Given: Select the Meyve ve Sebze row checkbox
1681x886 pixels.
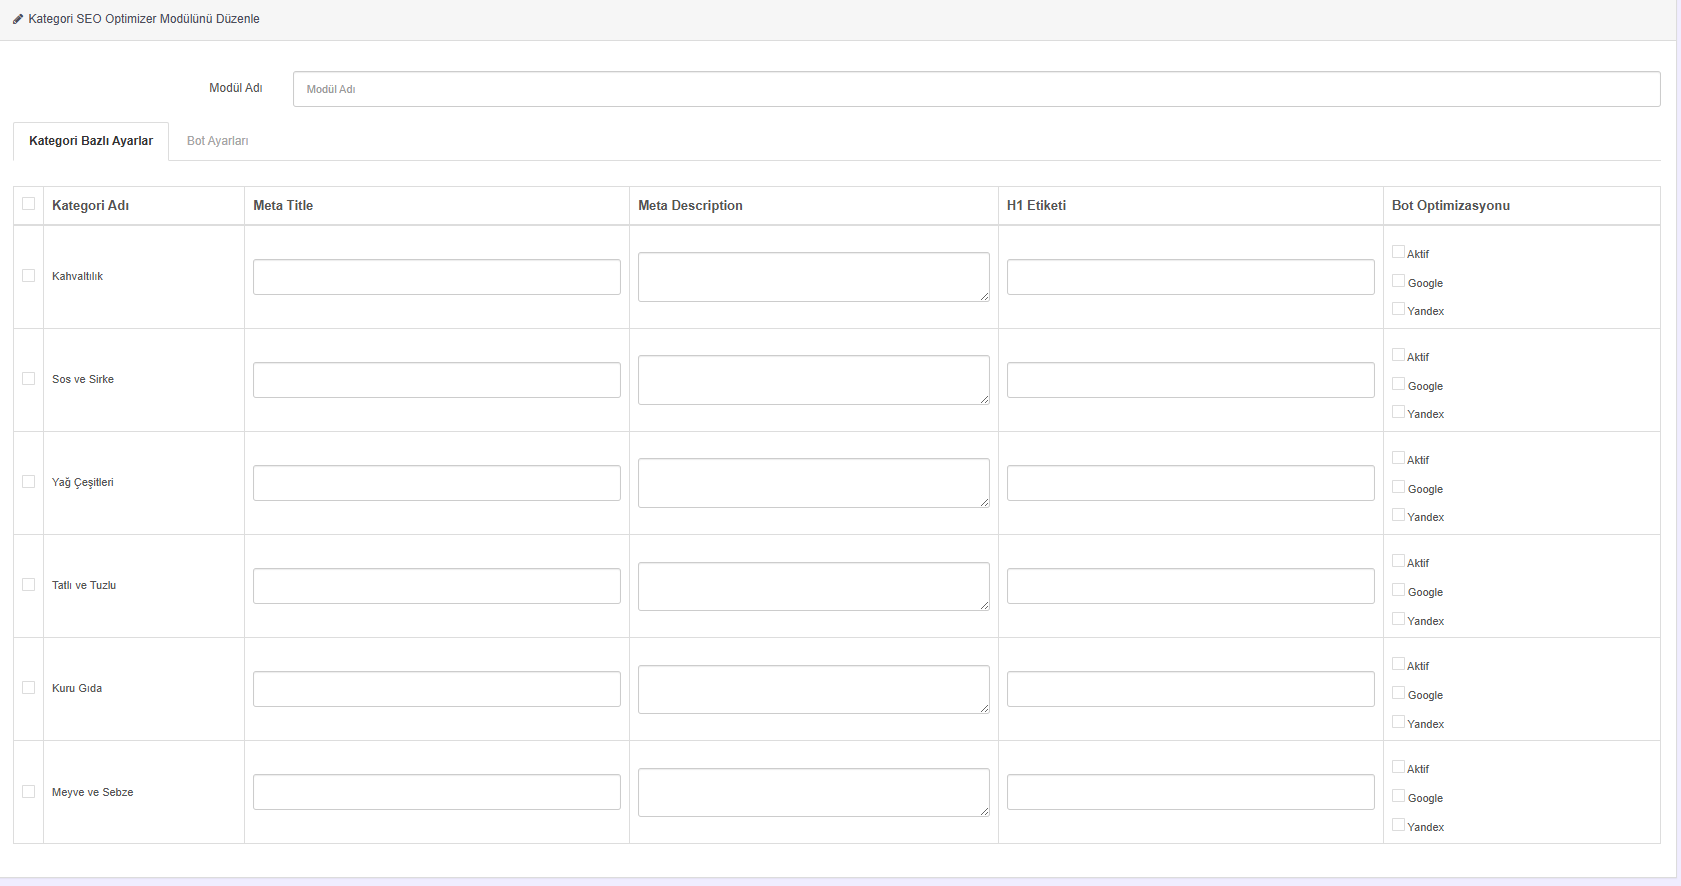Looking at the screenshot, I should 29,792.
